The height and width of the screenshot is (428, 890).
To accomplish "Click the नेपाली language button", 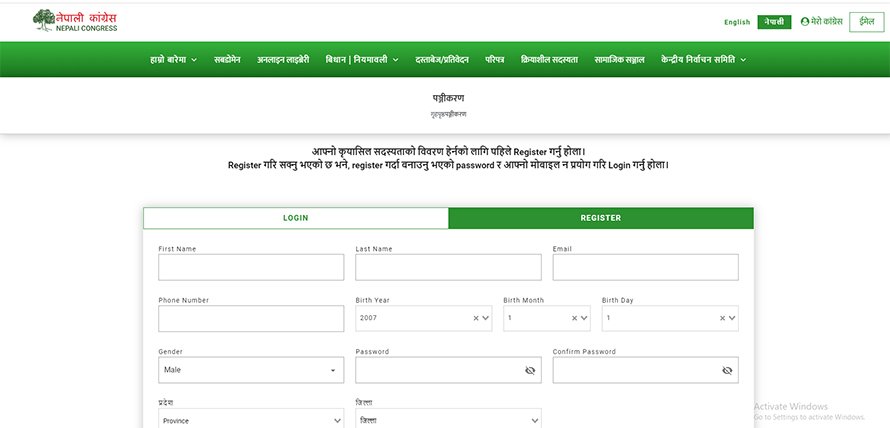I will click(x=773, y=22).
